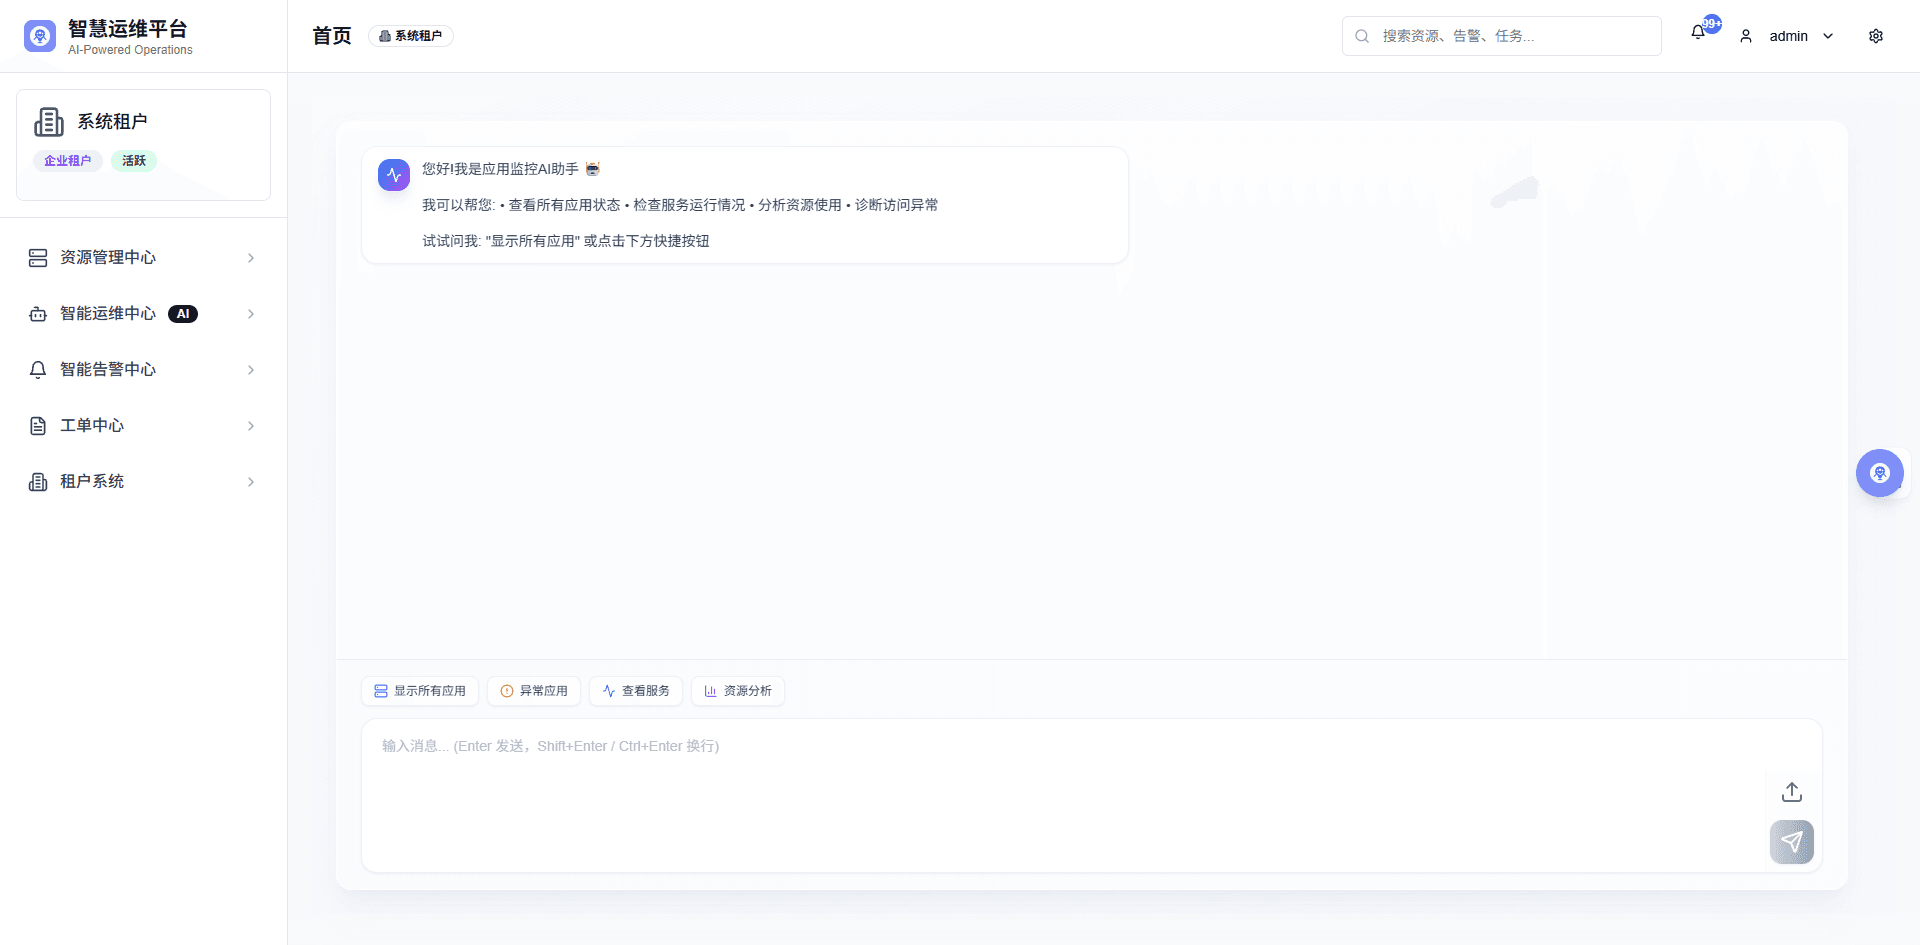Click the AI-Powered Operations subtitle
This screenshot has height=945, width=1920.
point(130,50)
